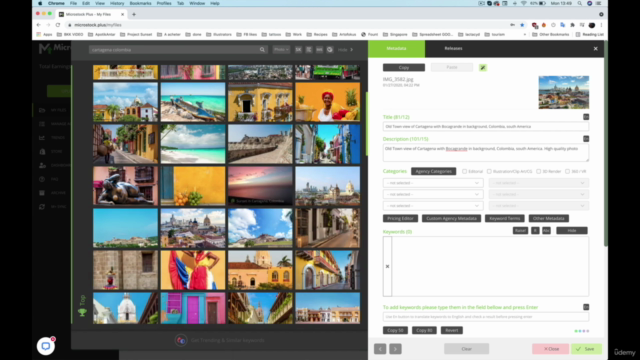This screenshot has height=360, width=640.
Task: Click the keyword entry input field
Action: click(486, 317)
